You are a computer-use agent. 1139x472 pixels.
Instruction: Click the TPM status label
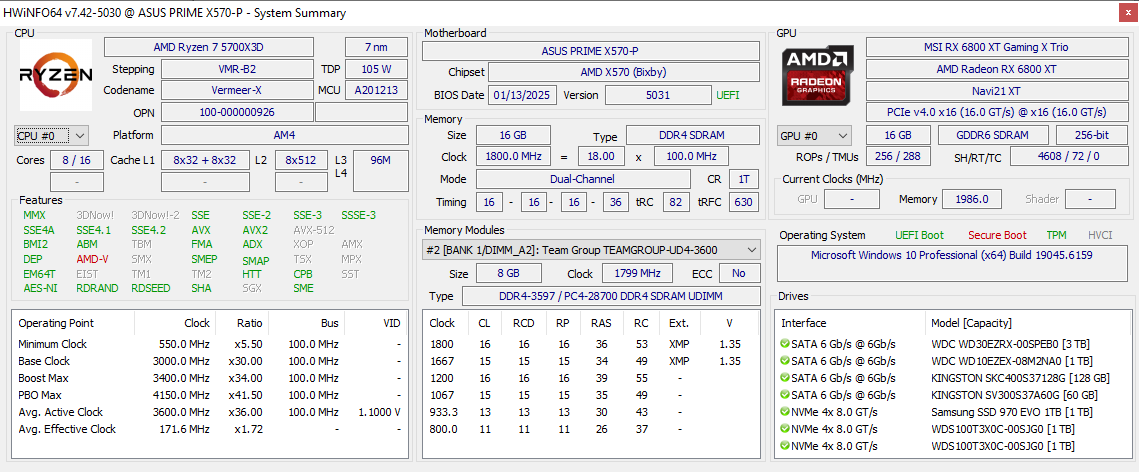(1056, 235)
